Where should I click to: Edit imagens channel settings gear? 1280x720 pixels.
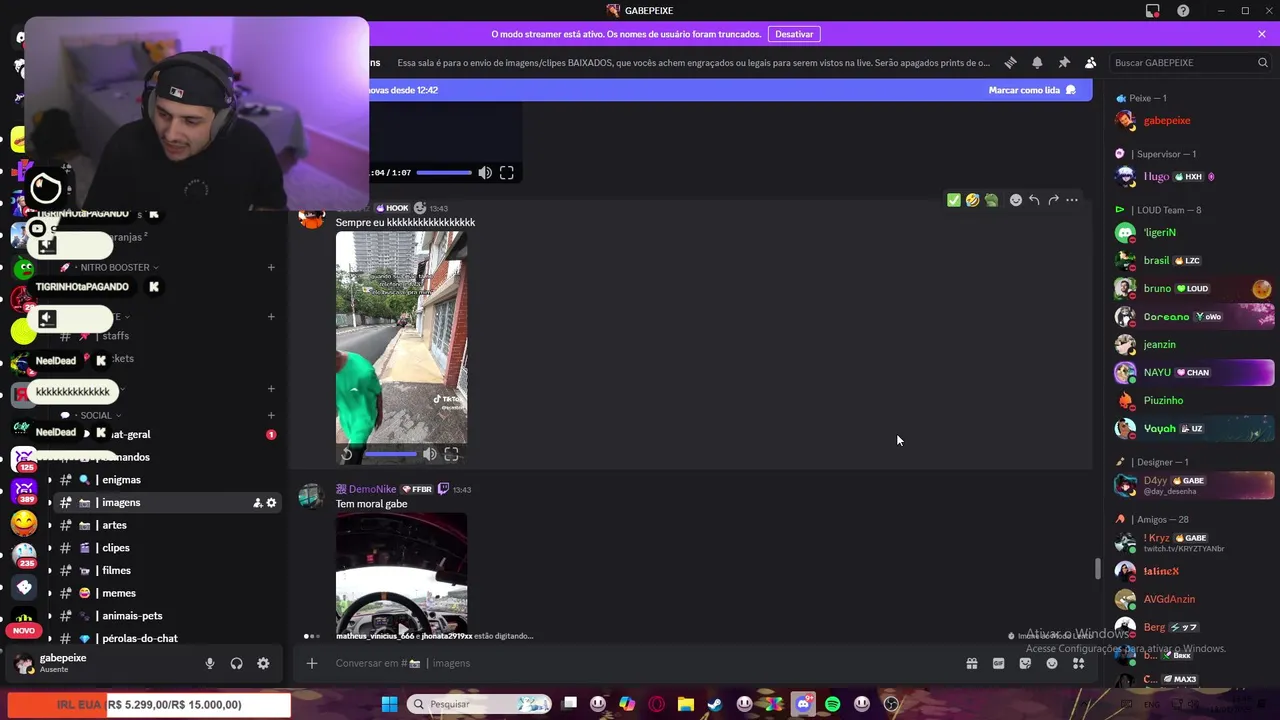(271, 503)
